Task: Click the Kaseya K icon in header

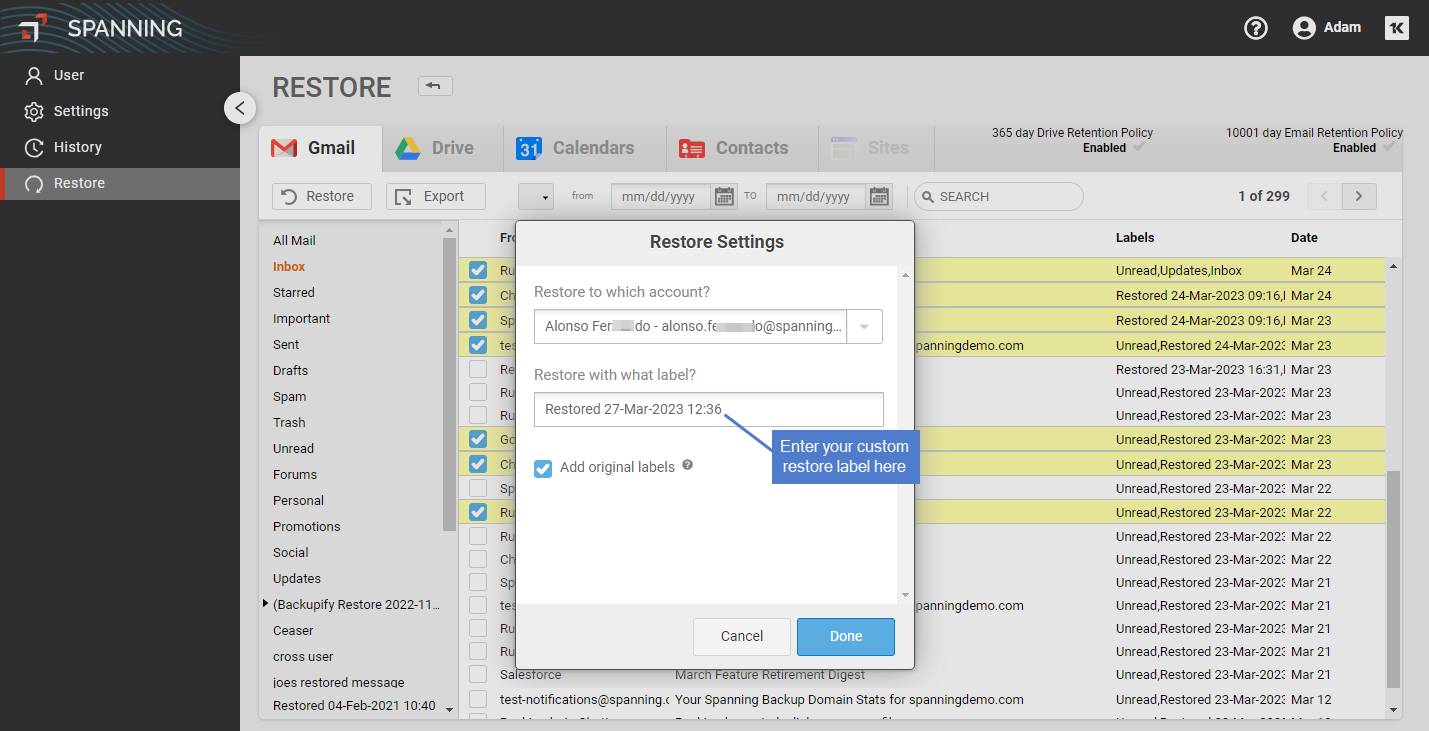Action: [x=1396, y=28]
